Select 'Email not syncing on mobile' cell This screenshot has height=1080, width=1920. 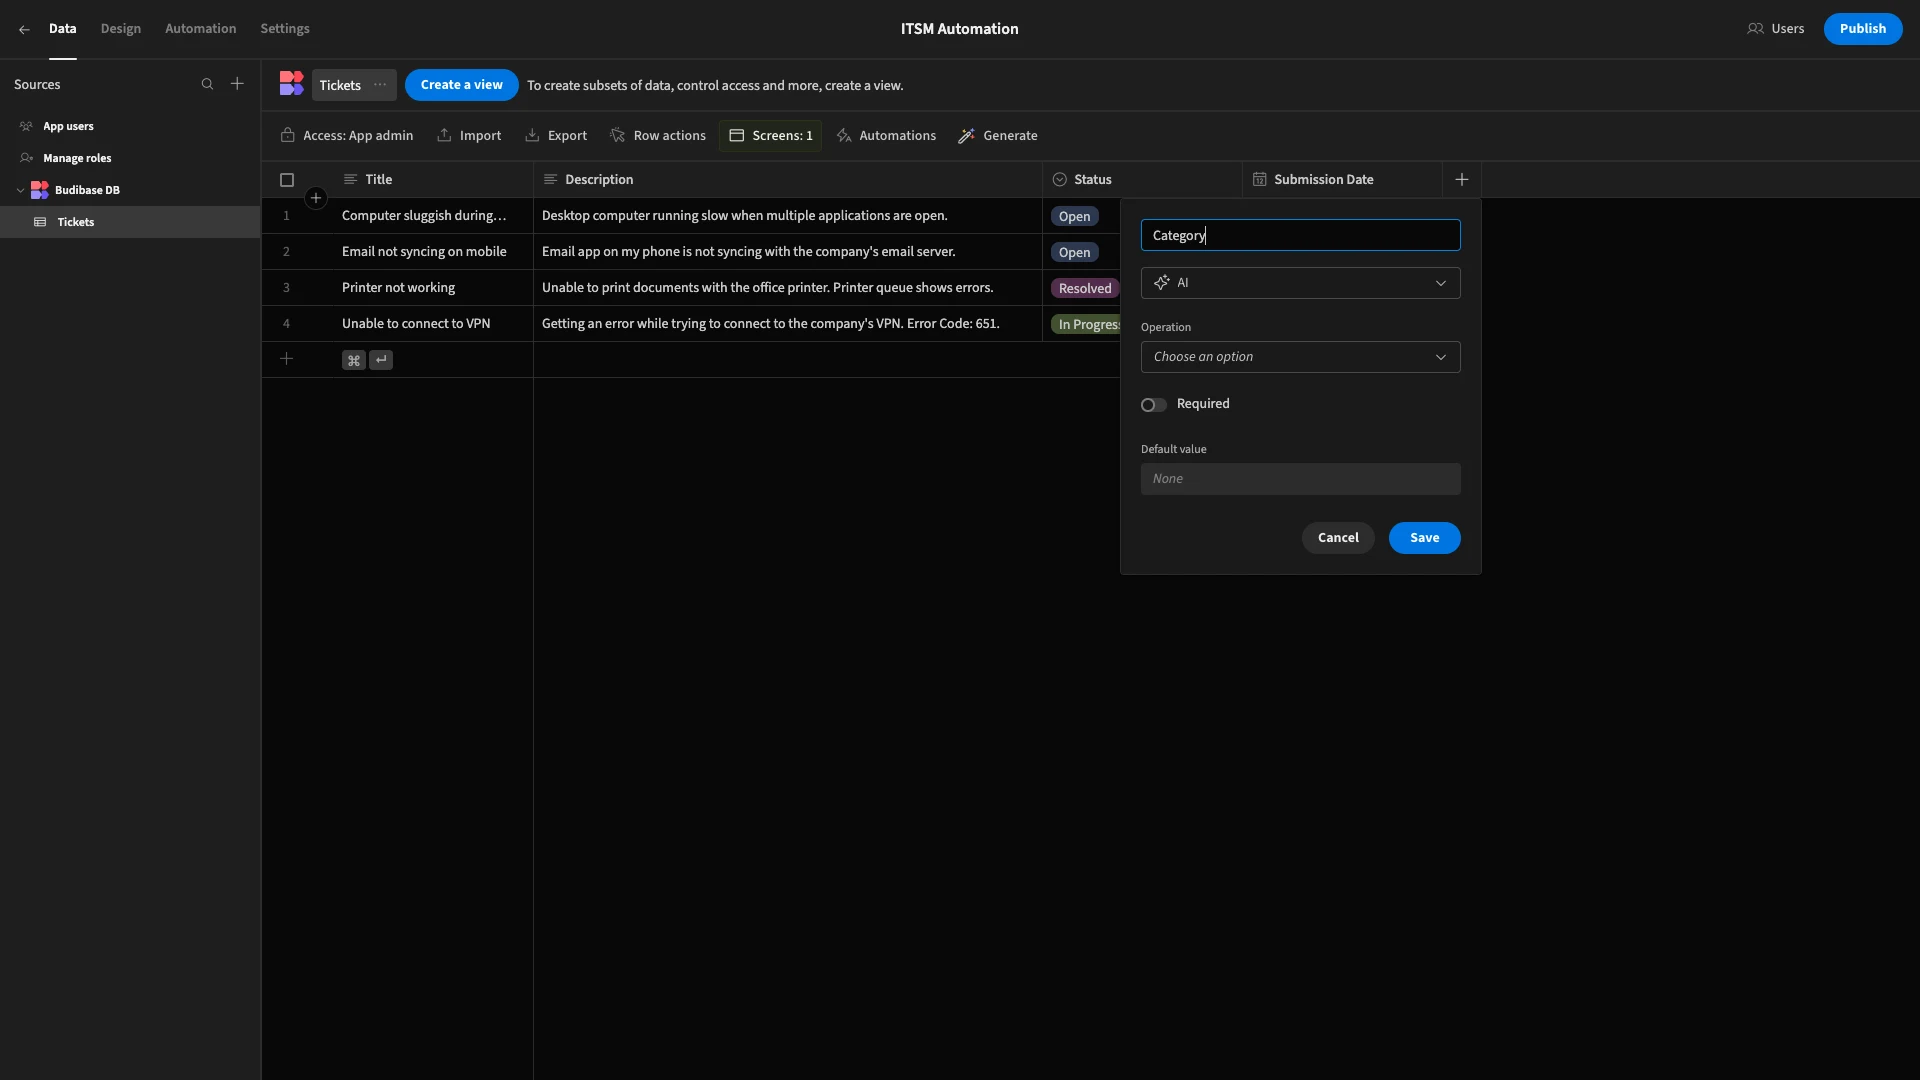[433, 252]
